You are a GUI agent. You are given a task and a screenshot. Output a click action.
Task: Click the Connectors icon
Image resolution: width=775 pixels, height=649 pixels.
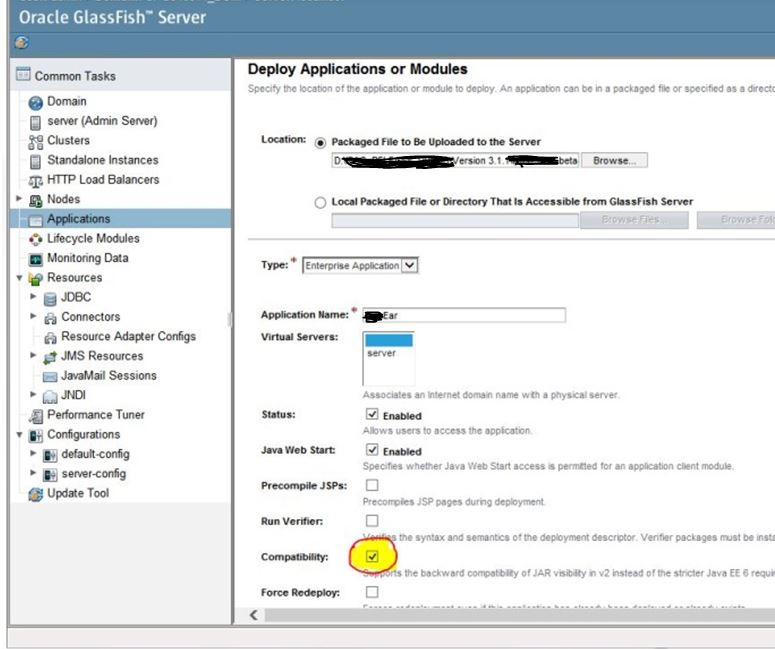tap(50, 318)
